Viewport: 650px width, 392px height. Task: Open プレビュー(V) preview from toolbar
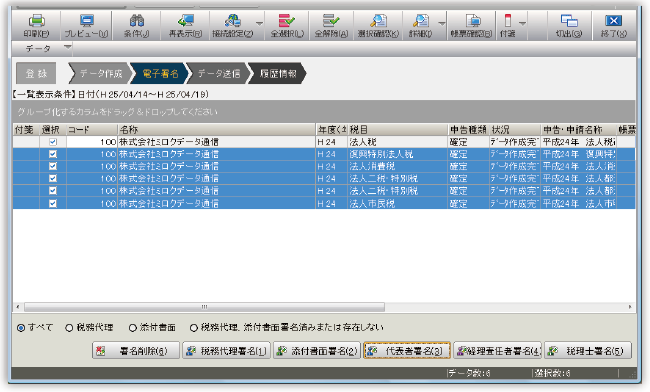86,21
